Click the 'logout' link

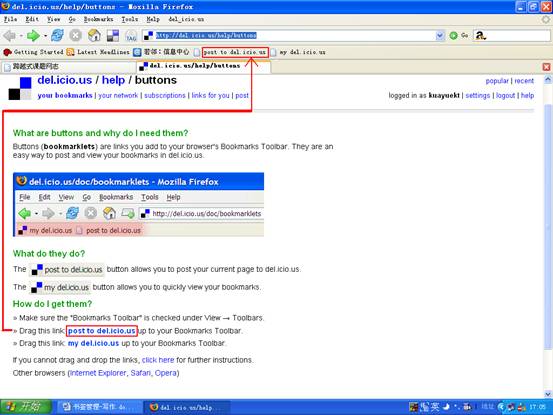[x=505, y=95]
